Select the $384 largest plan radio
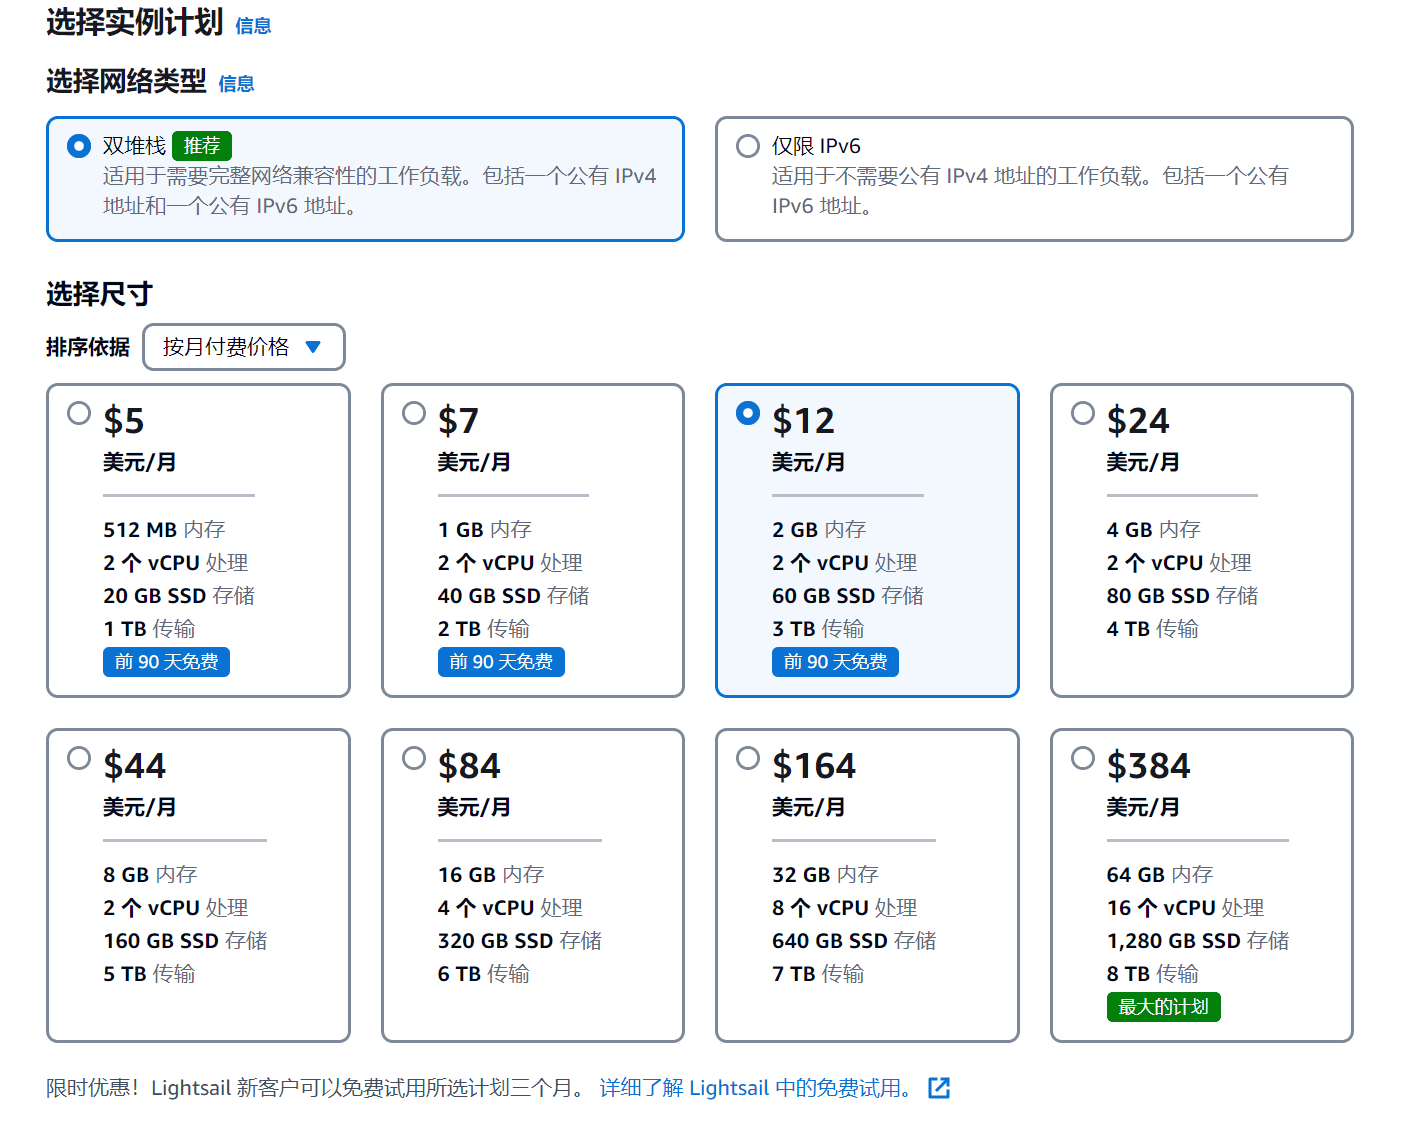The width and height of the screenshot is (1402, 1126). [x=1083, y=758]
